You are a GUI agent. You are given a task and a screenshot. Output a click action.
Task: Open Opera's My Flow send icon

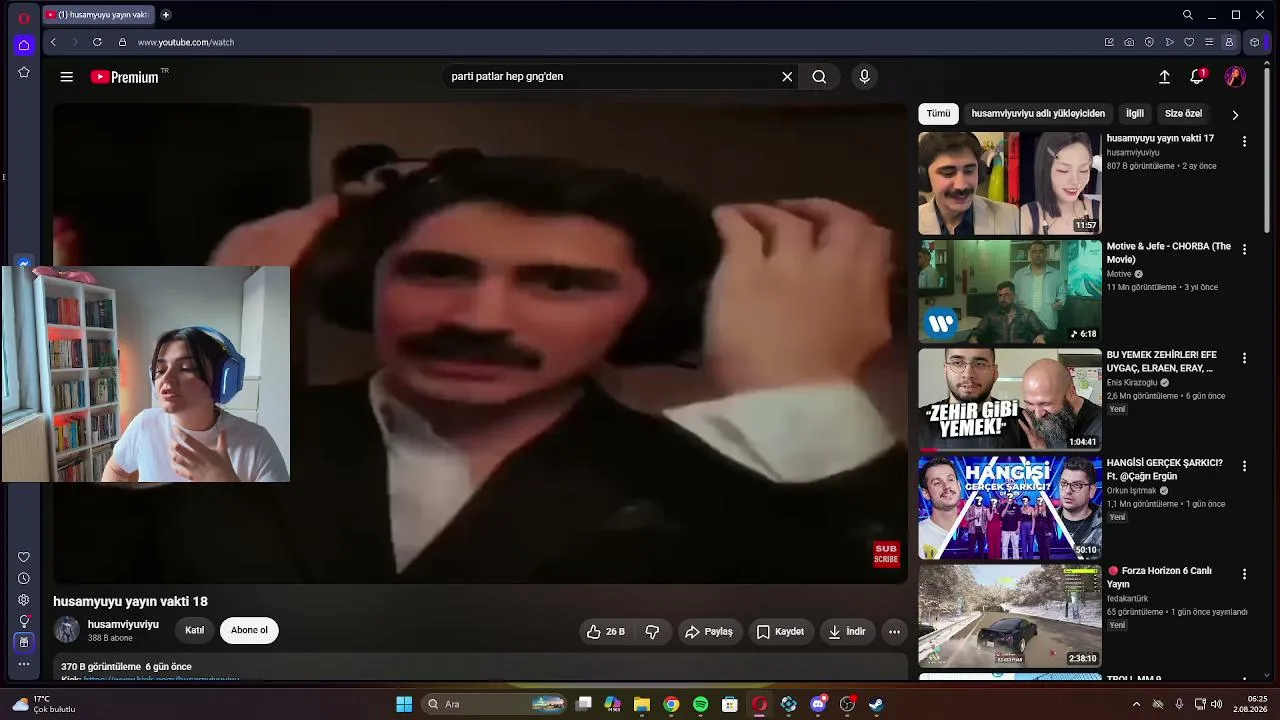tap(1169, 42)
